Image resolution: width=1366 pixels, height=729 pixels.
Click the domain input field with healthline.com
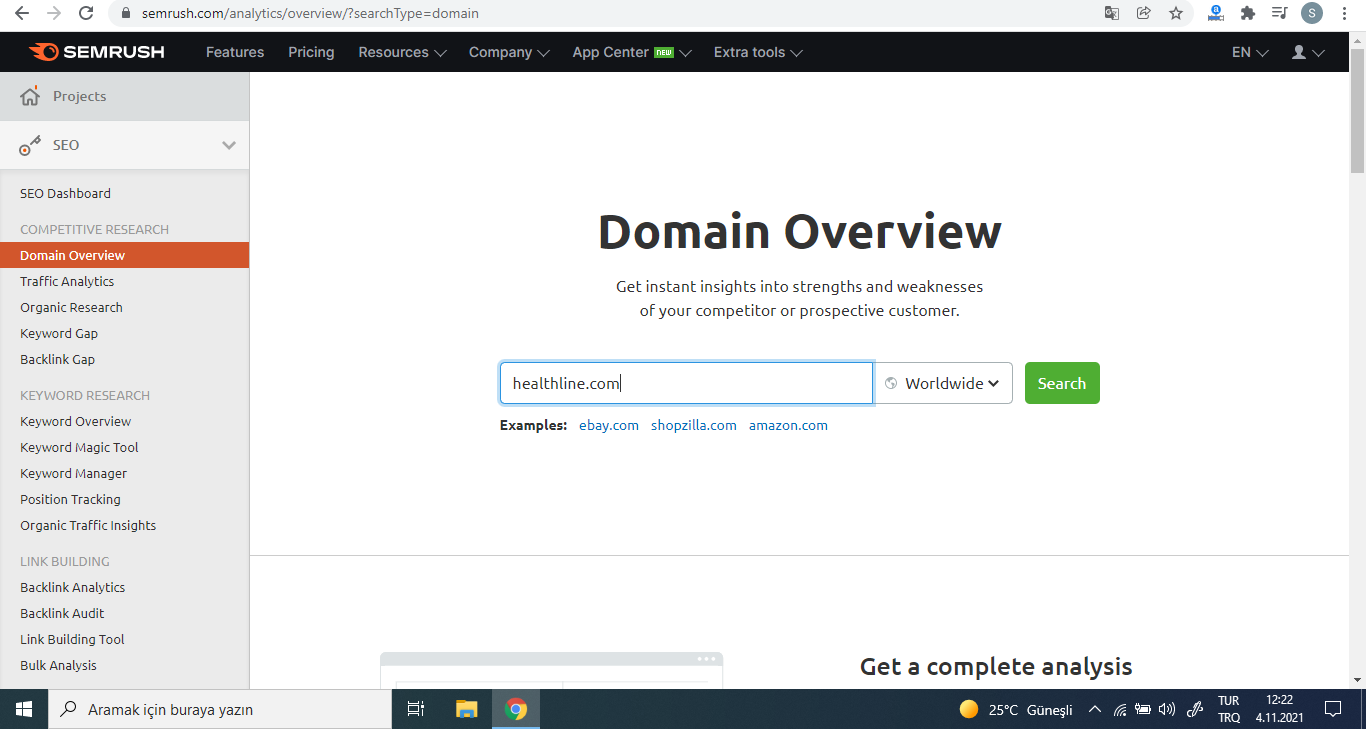pos(686,383)
